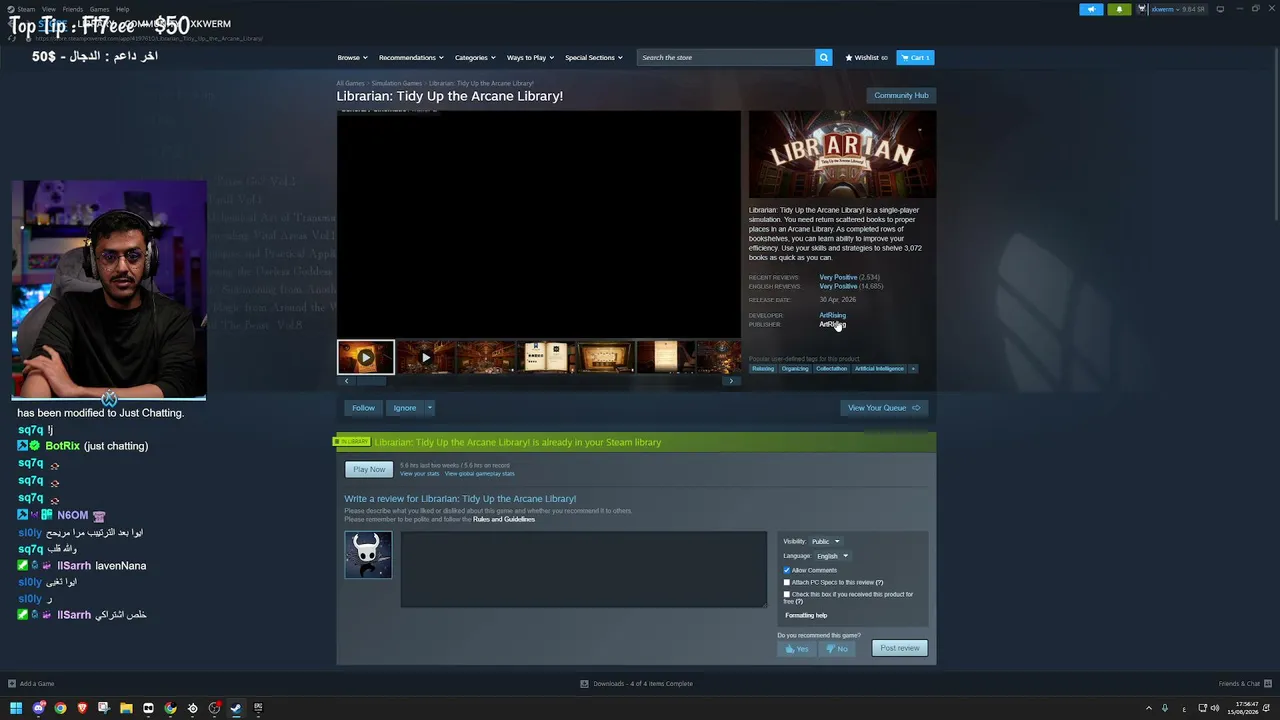Click View global gameplay stats link
The image size is (1280, 720).
tap(479, 474)
